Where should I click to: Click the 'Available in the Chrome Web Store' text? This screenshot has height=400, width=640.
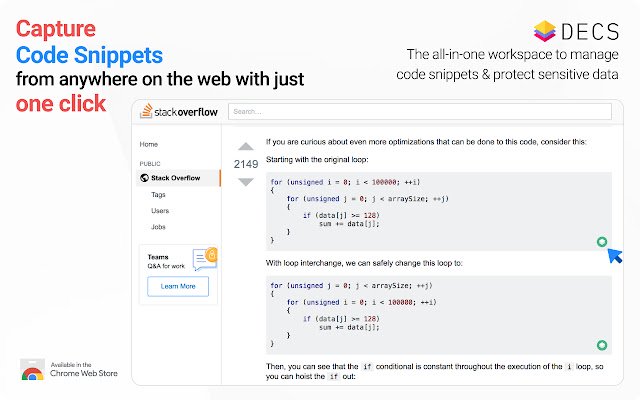pos(84,369)
